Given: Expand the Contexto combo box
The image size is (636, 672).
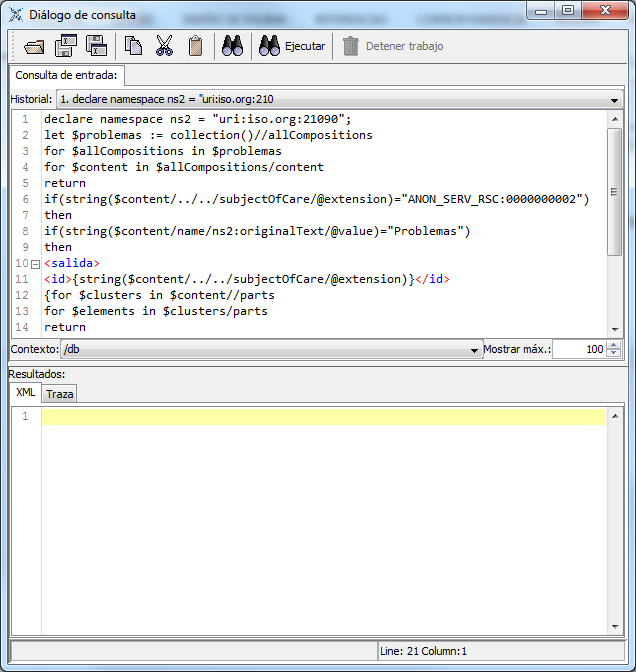Looking at the screenshot, I should coord(475,350).
